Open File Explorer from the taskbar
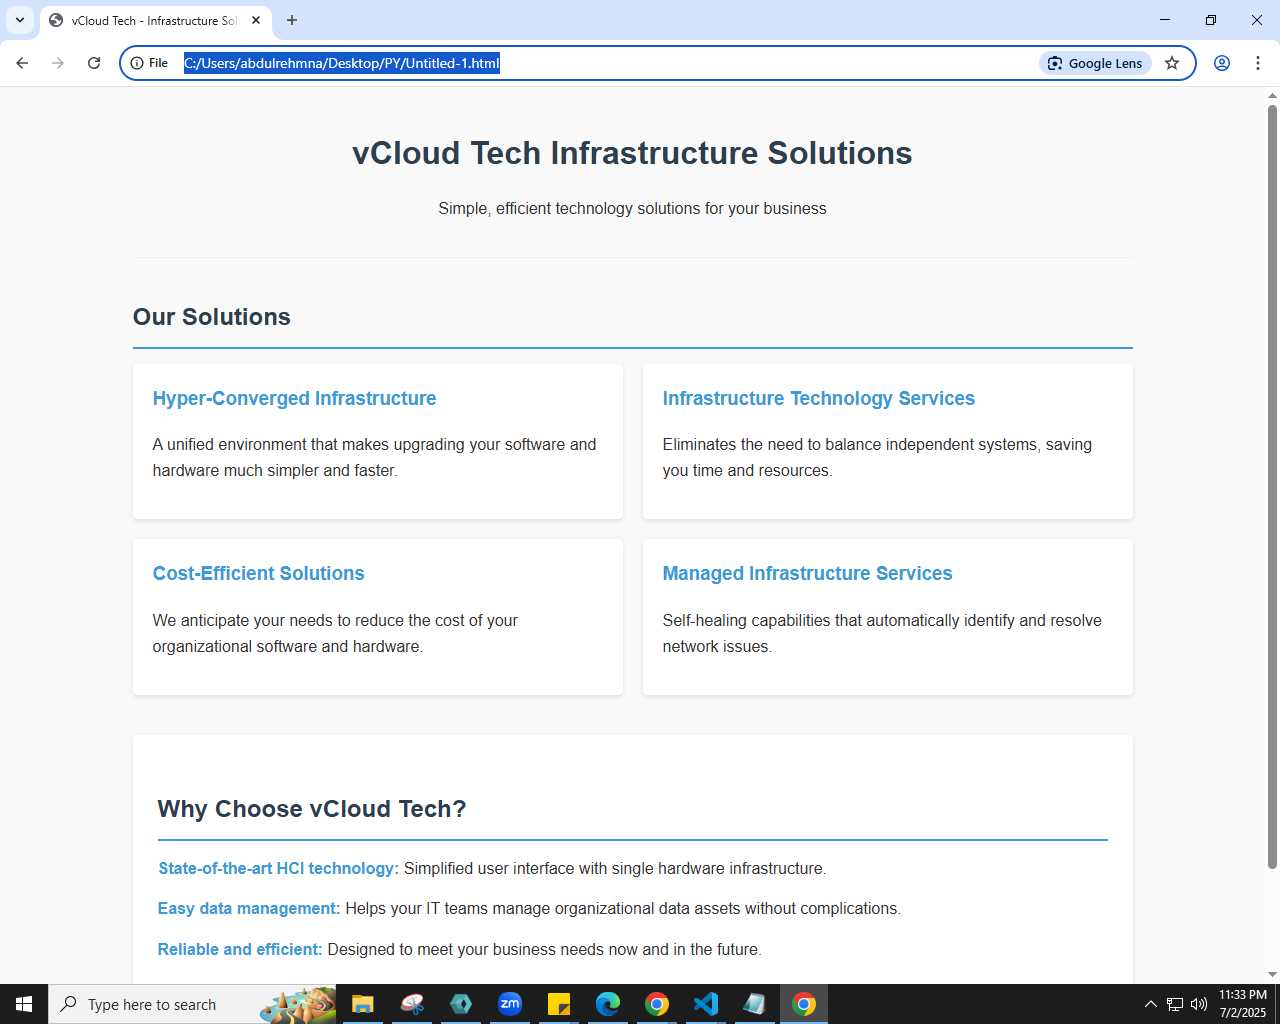 coord(362,1004)
